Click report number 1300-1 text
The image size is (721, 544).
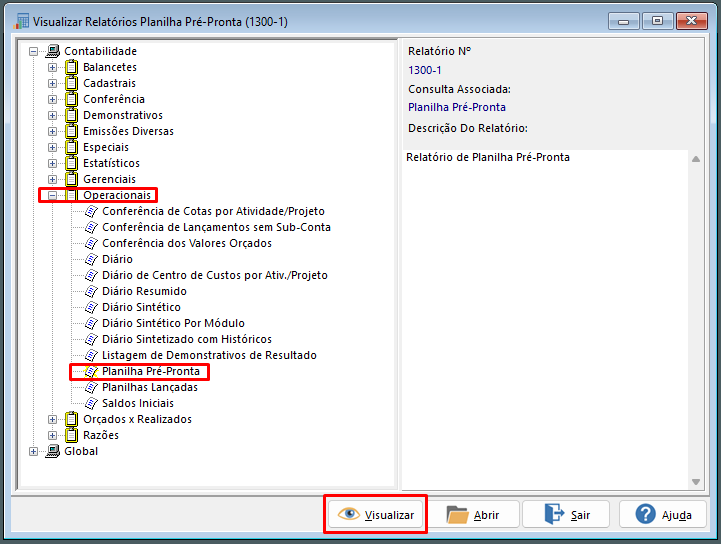click(424, 70)
